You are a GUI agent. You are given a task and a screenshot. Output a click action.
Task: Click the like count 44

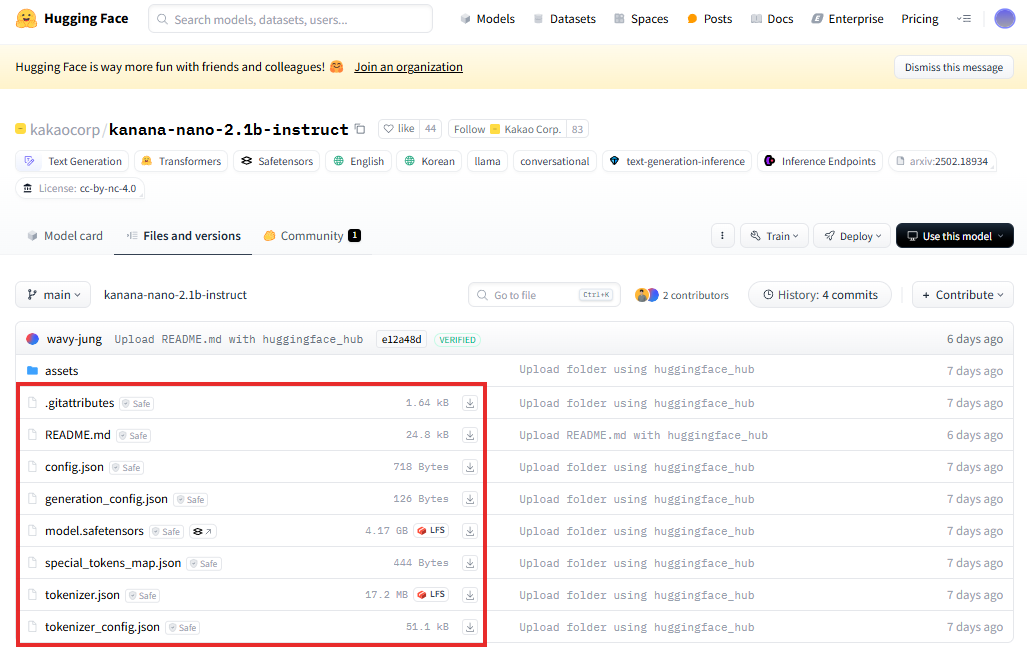tap(430, 129)
